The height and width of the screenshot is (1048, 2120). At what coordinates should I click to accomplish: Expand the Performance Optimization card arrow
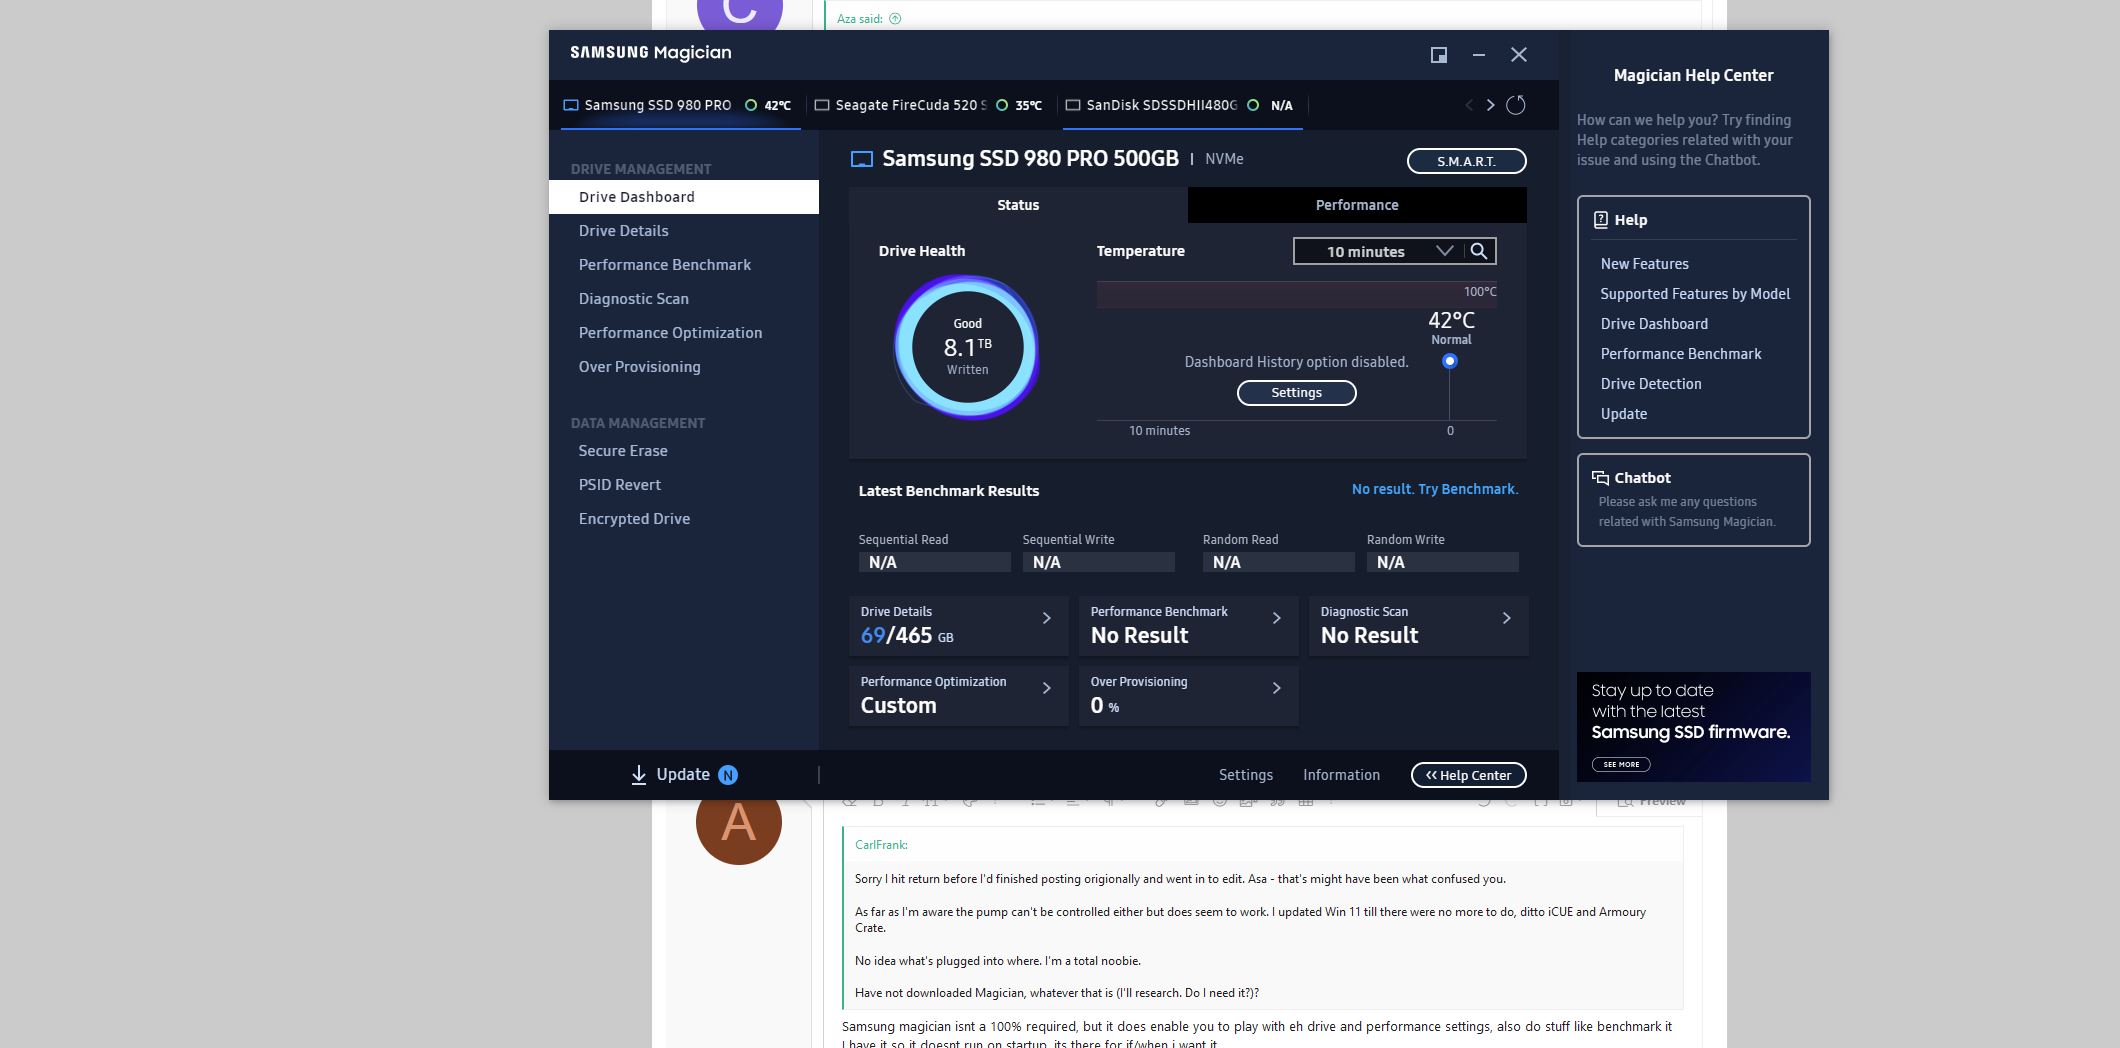[x=1047, y=688]
